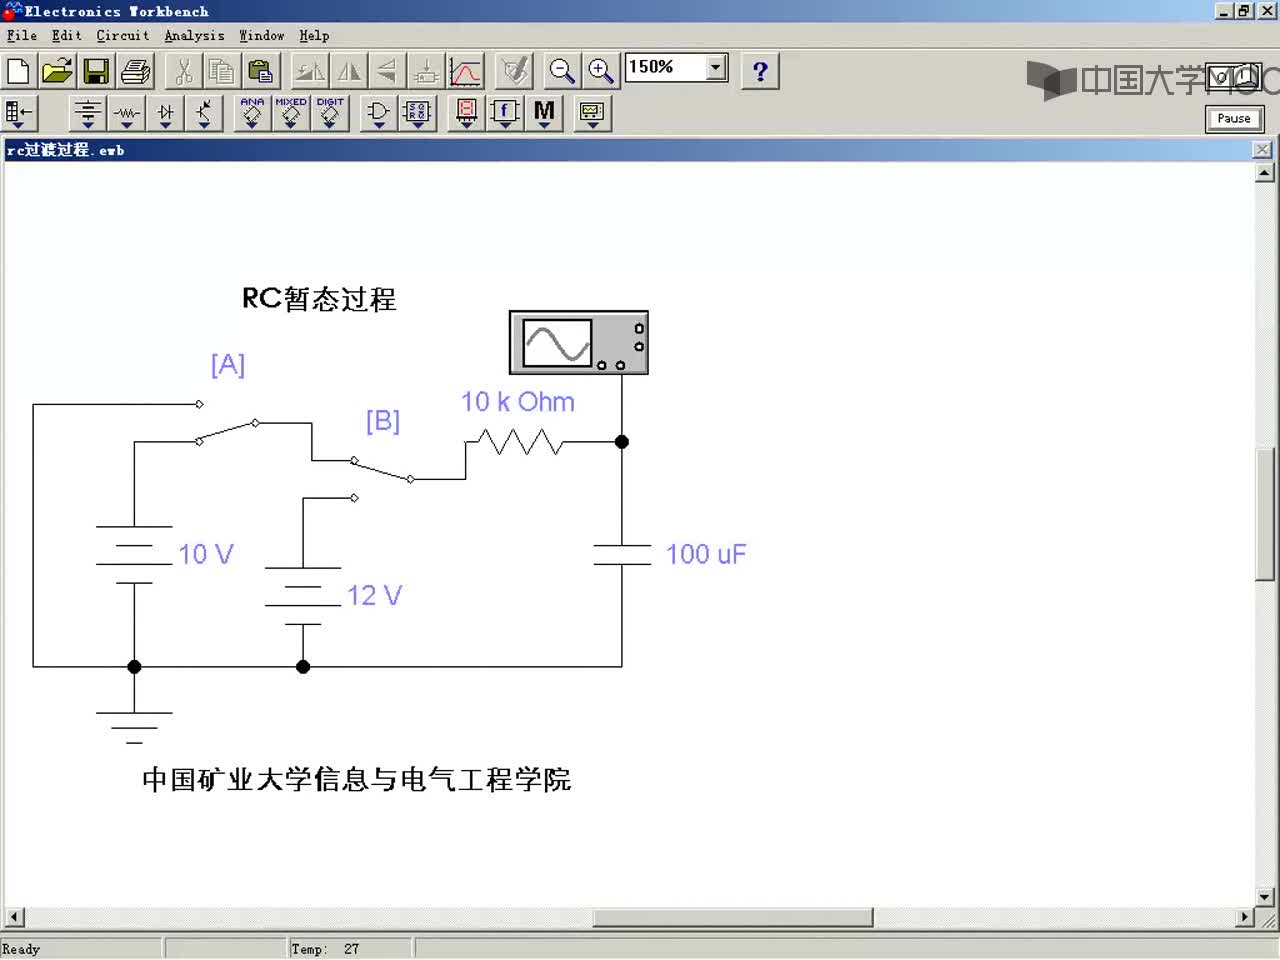Flip component vertically
The width and height of the screenshot is (1280, 960).
pyautogui.click(x=387, y=71)
